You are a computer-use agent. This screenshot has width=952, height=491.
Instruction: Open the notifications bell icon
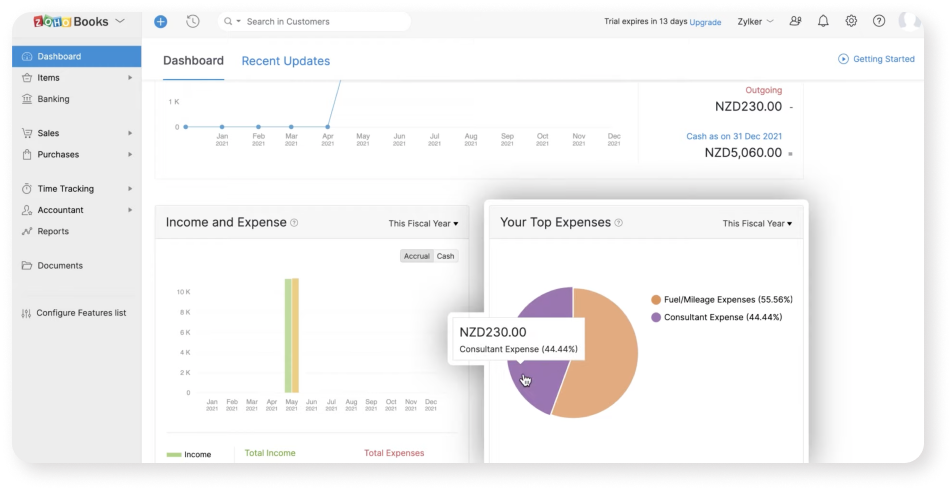(823, 21)
